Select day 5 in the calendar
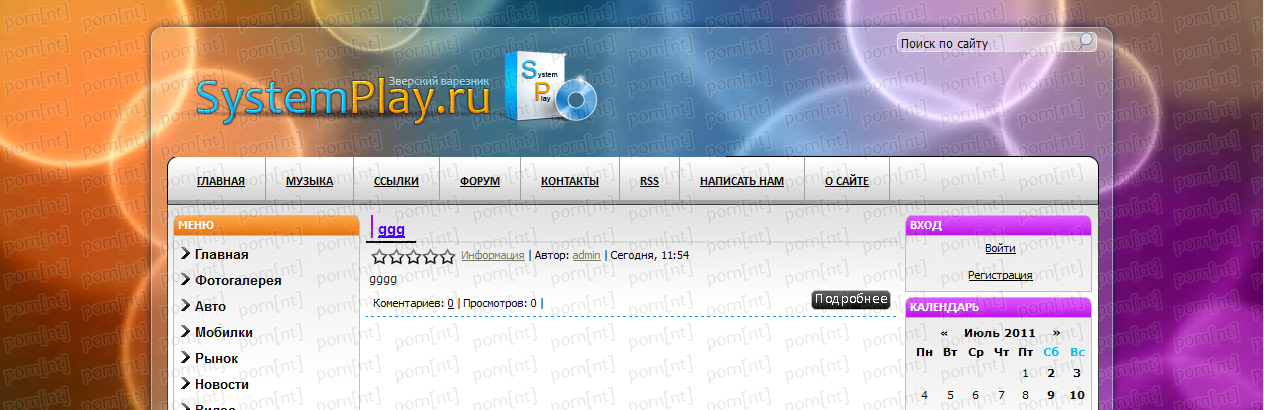Viewport: 1264px width, 410px height. [950, 395]
